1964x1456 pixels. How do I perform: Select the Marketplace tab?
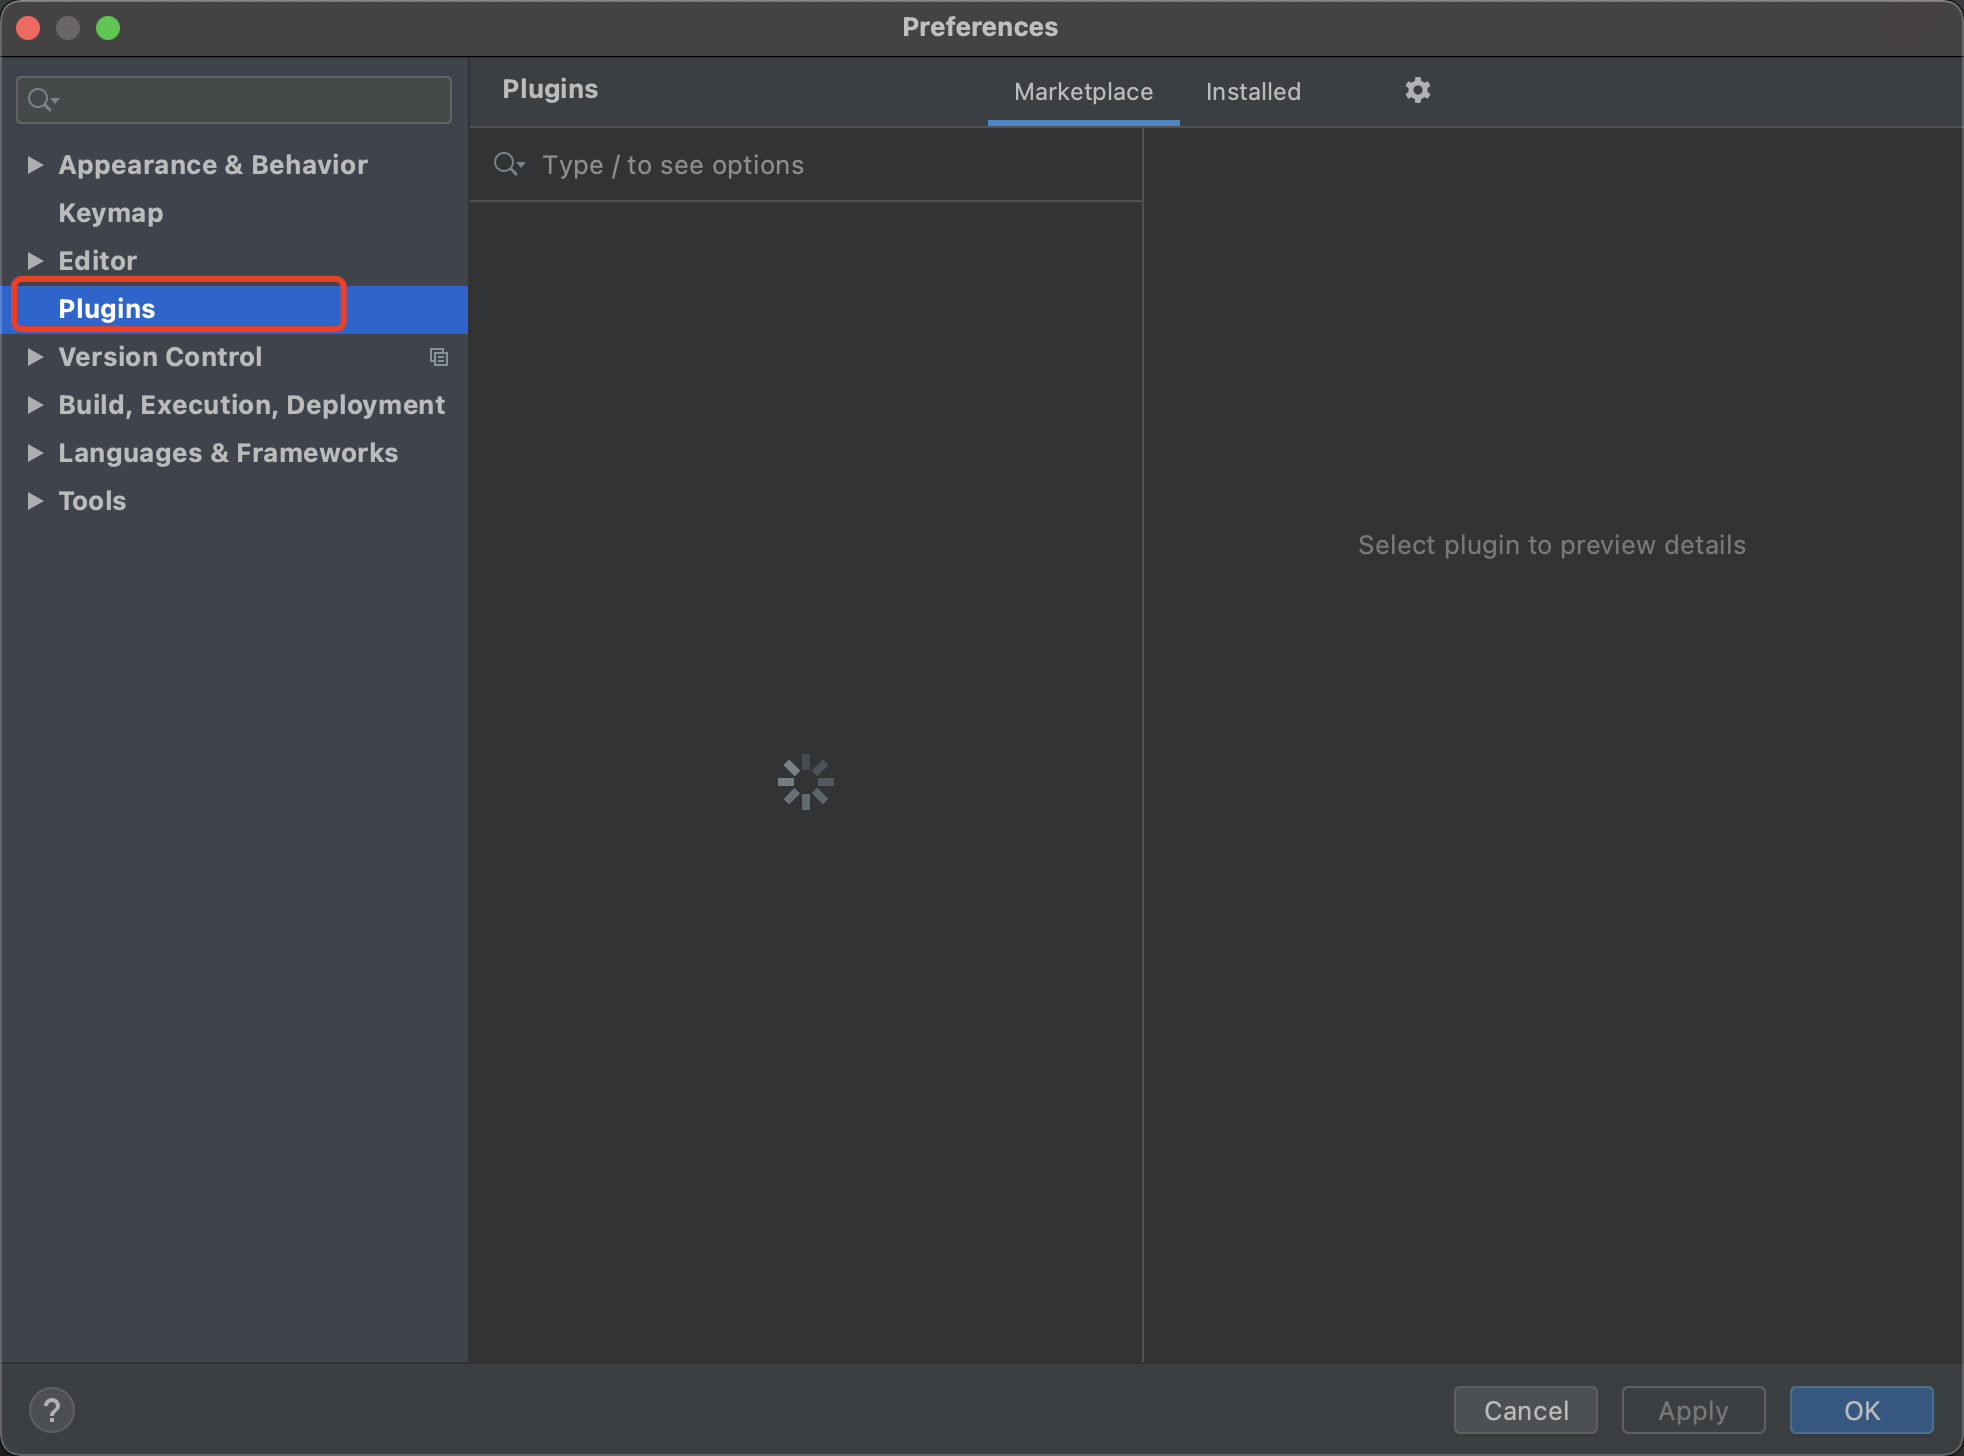pyautogui.click(x=1083, y=92)
